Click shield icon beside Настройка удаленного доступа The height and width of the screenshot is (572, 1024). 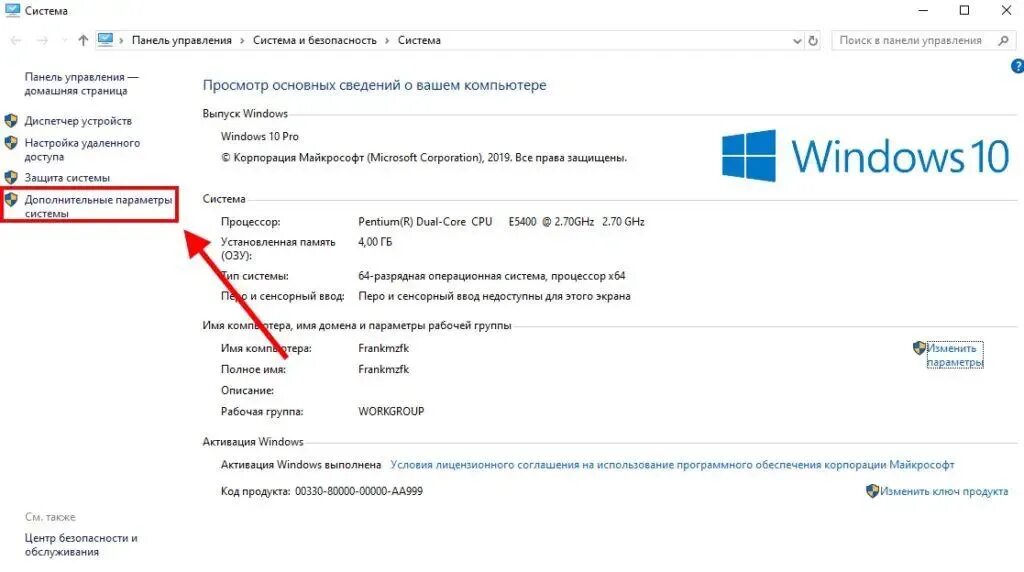click(x=11, y=142)
